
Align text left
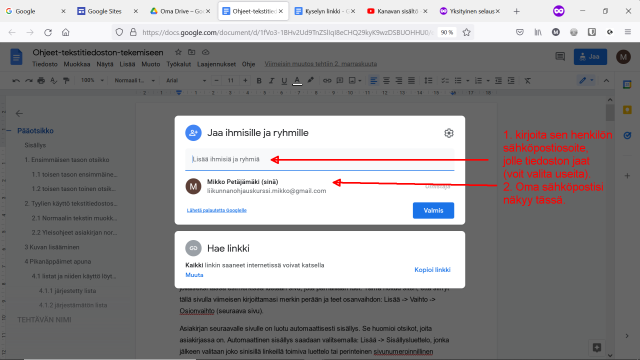coord(373,81)
